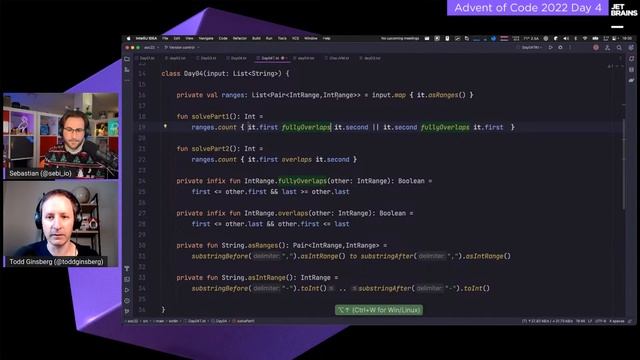The image size is (640, 360).
Task: Open the Run tool window icon
Action: [127, 290]
